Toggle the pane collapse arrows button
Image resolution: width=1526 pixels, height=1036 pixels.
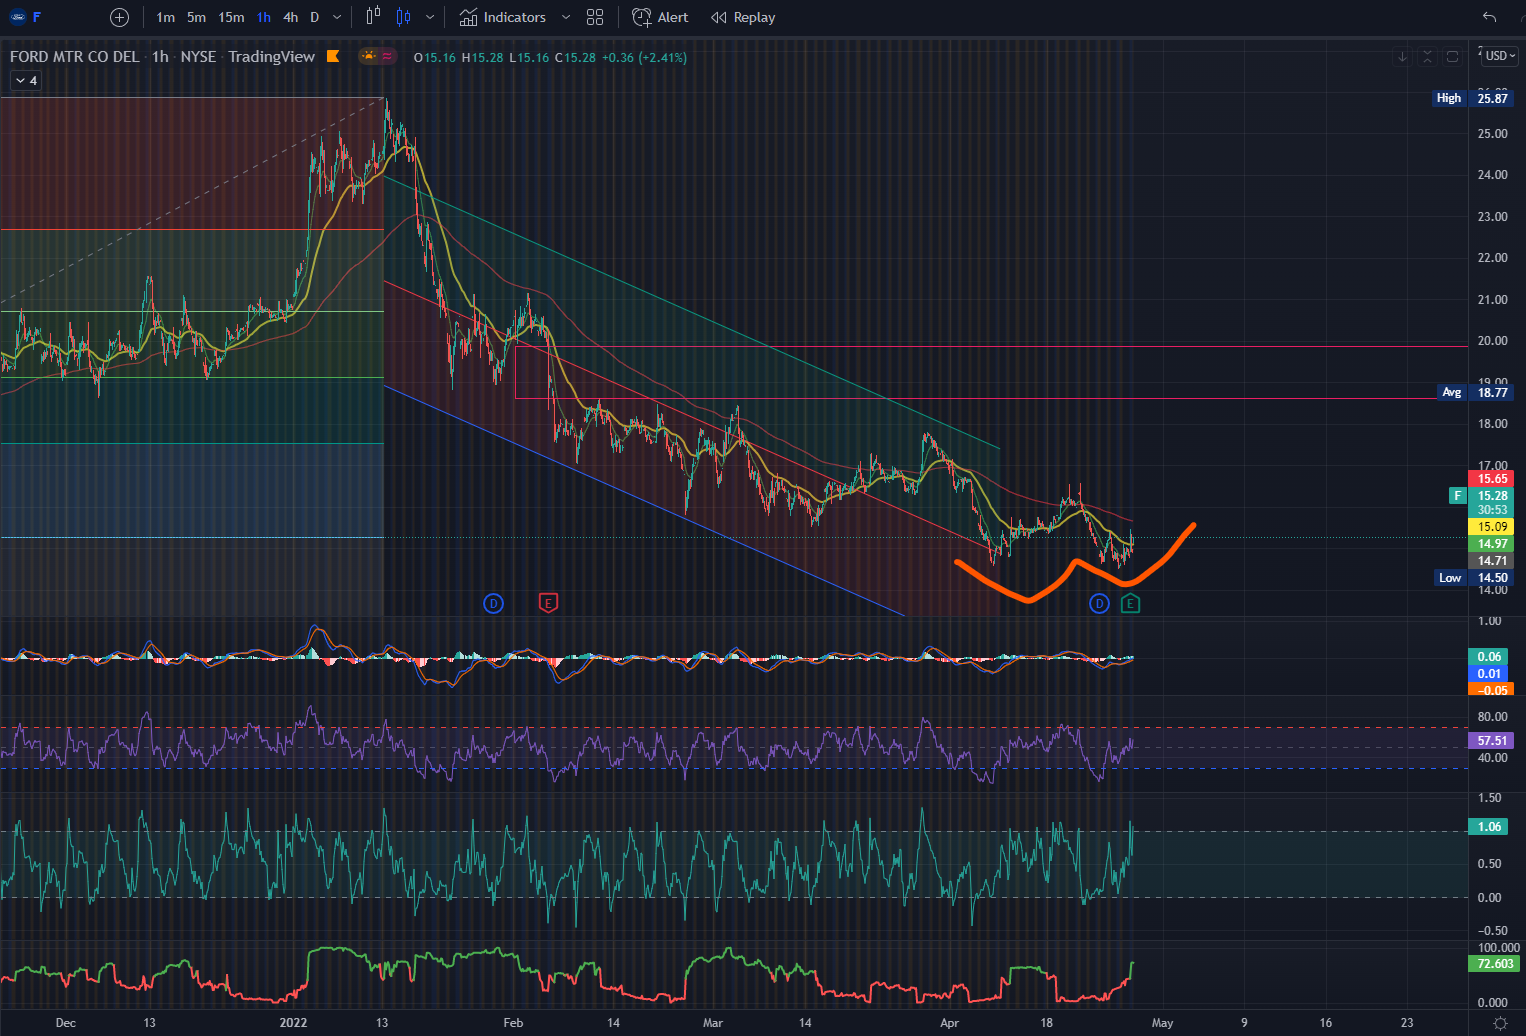pos(1427,56)
